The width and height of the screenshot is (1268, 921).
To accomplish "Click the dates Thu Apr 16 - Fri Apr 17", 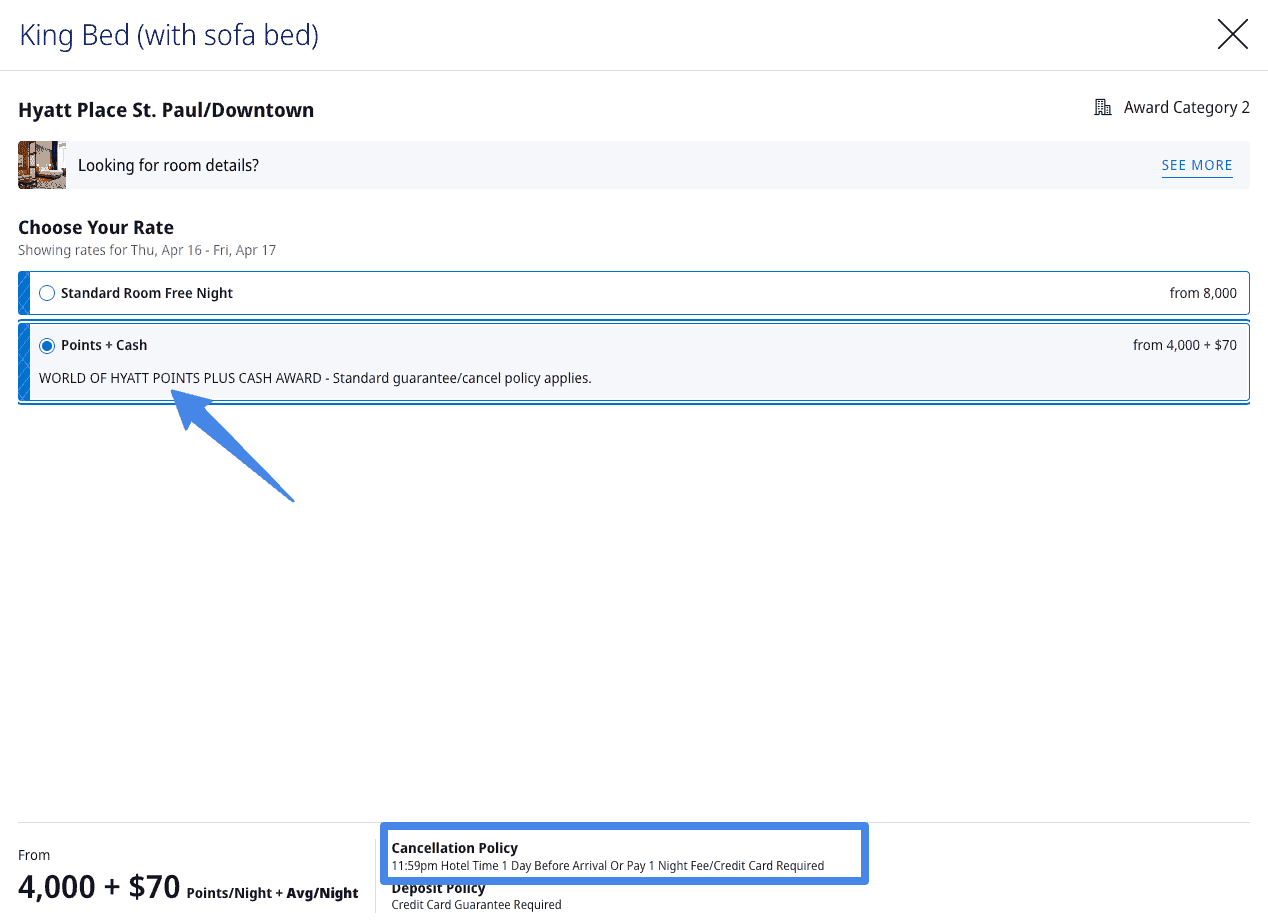I will 147,250.
